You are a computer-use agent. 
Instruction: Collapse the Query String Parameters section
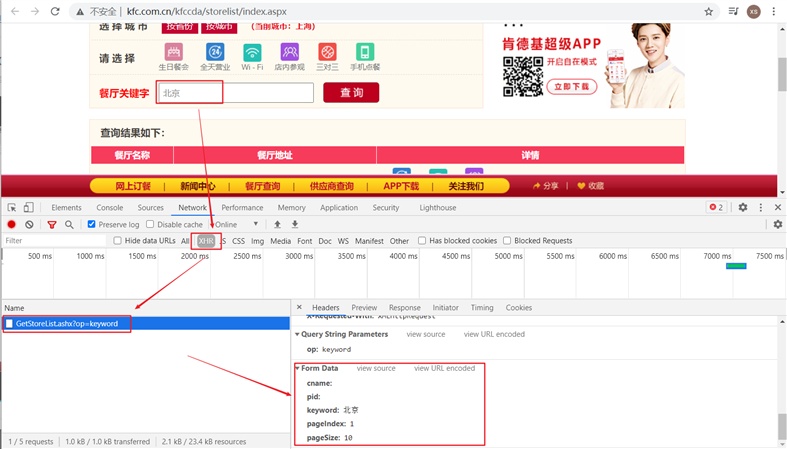point(297,334)
